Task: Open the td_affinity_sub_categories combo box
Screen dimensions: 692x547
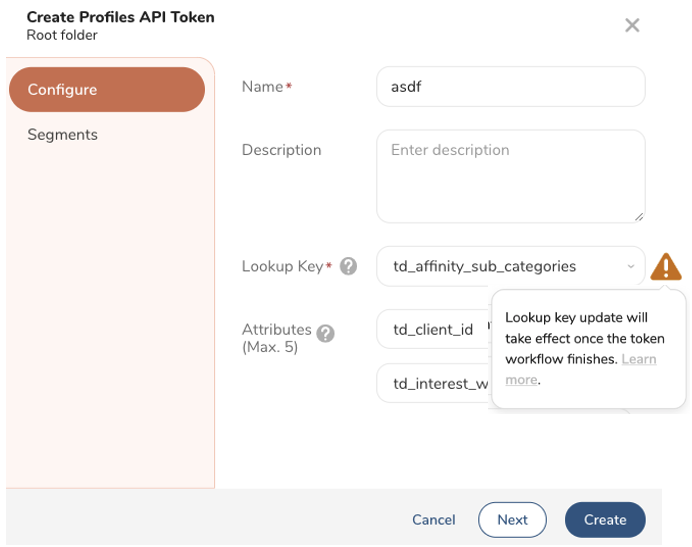Action: pos(500,267)
